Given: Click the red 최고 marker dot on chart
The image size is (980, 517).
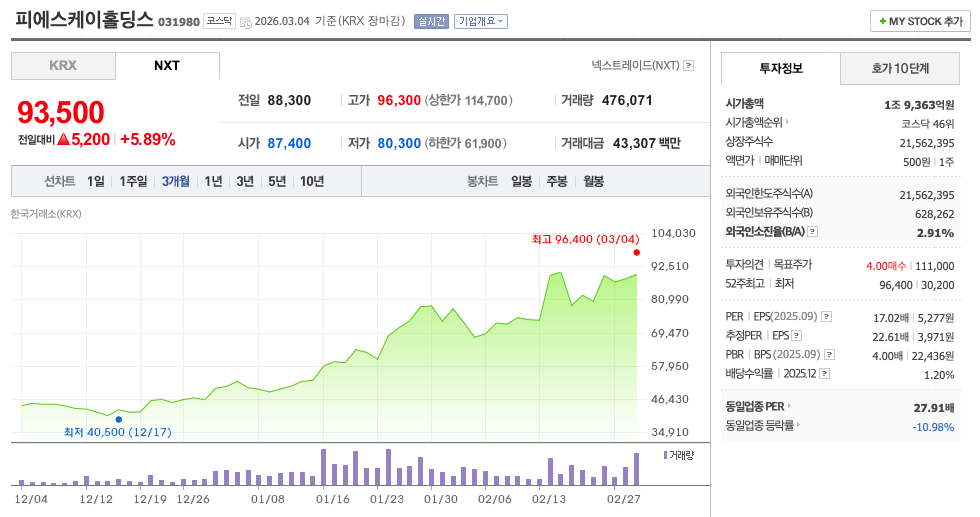Looking at the screenshot, I should [x=636, y=253].
